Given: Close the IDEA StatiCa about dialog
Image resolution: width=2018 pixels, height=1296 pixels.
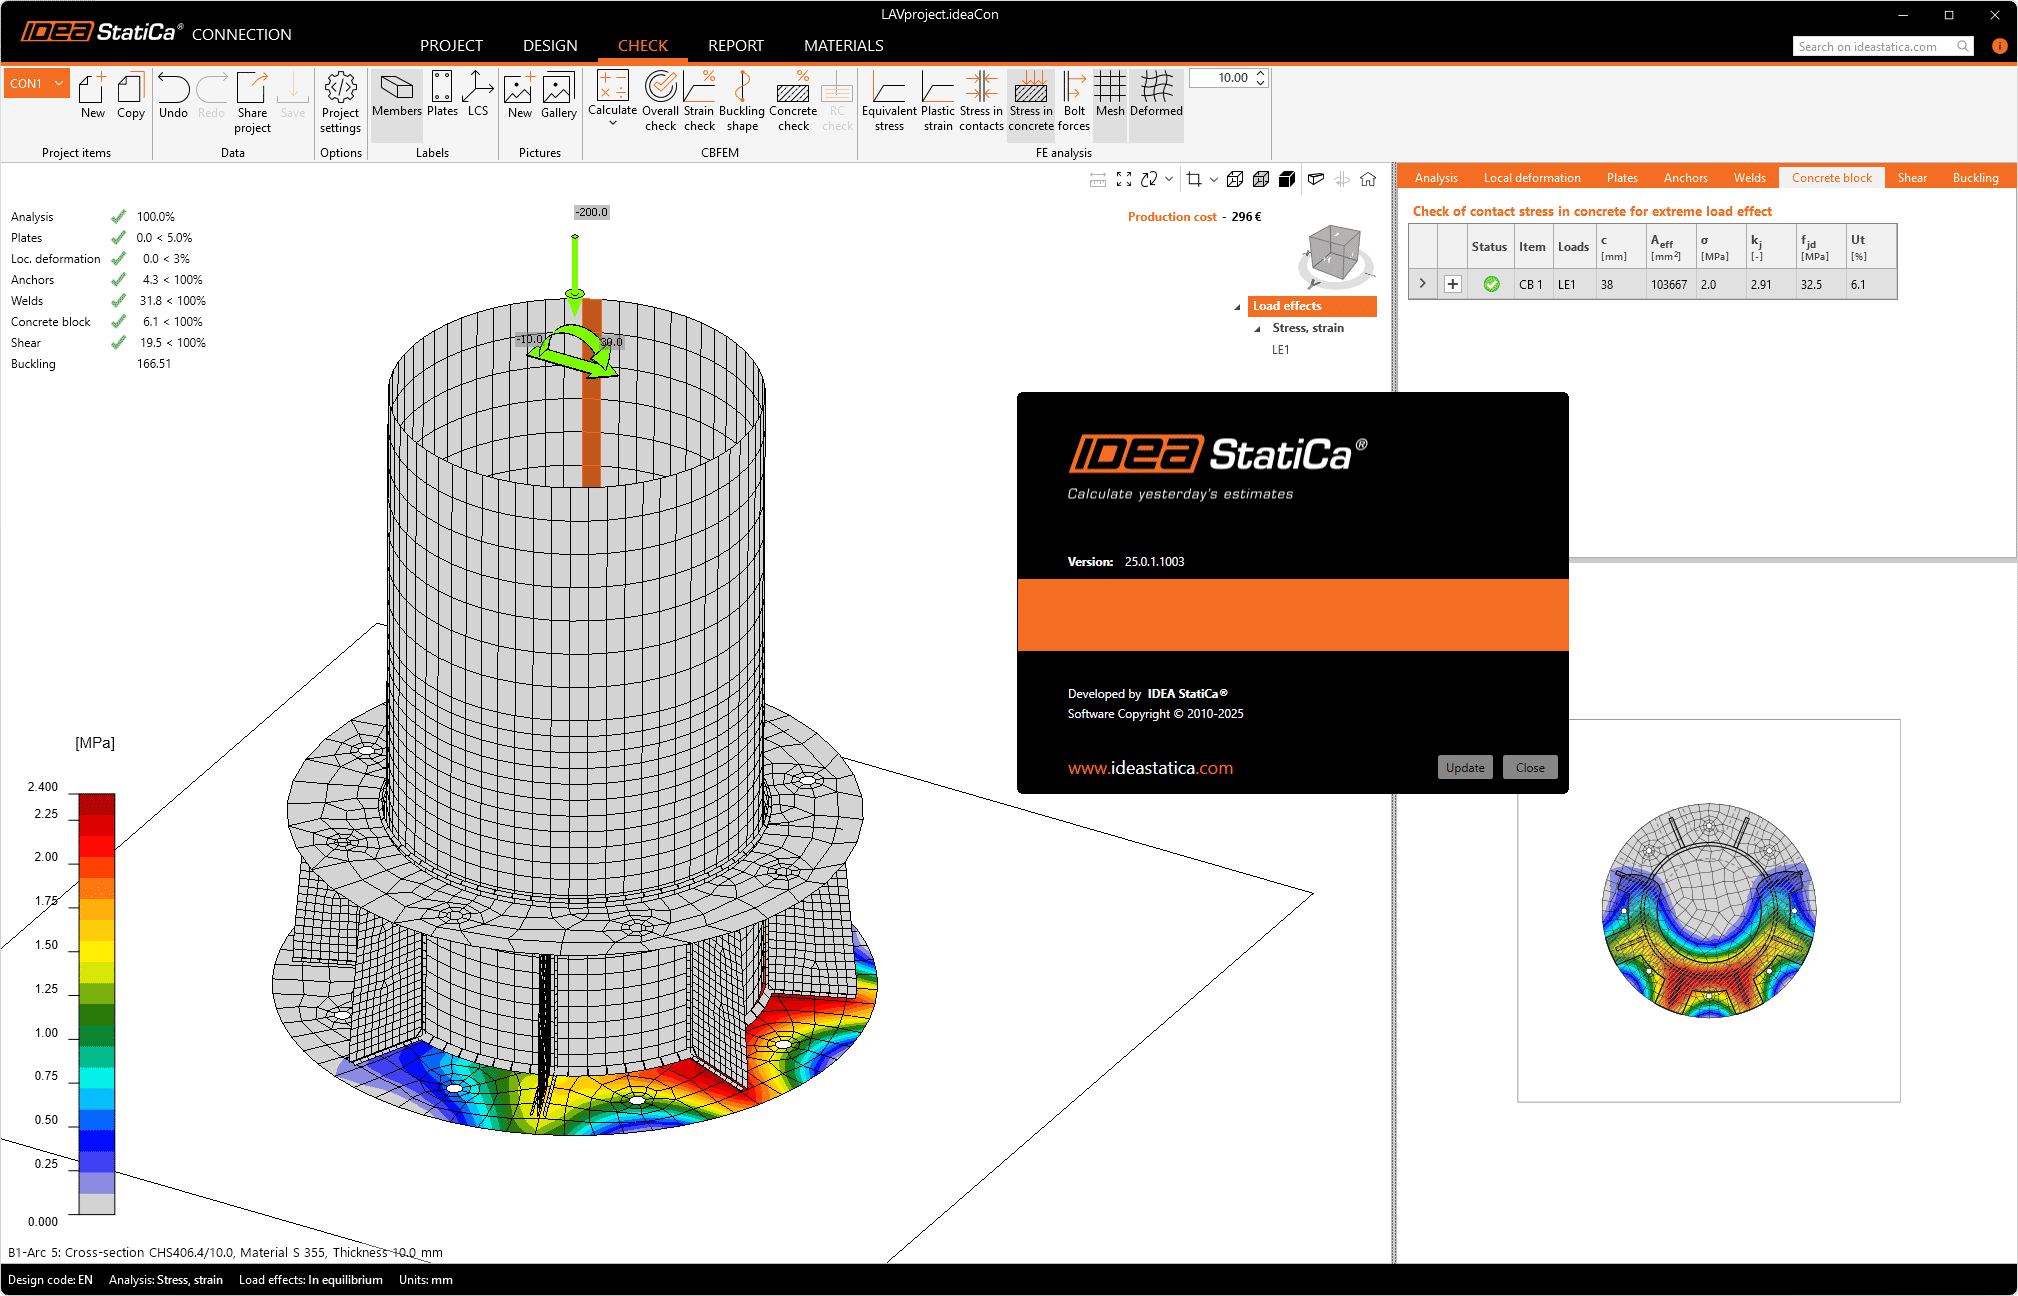Looking at the screenshot, I should tap(1529, 767).
